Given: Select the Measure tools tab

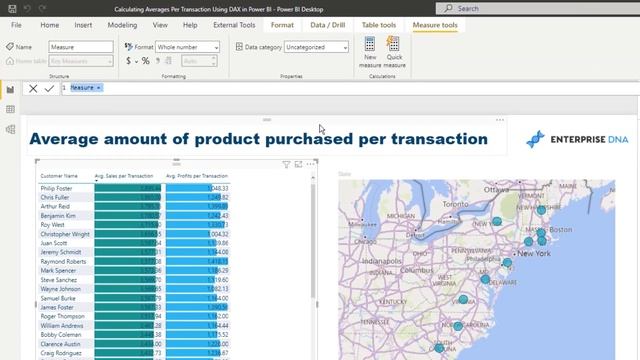Looking at the screenshot, I should pyautogui.click(x=435, y=25).
